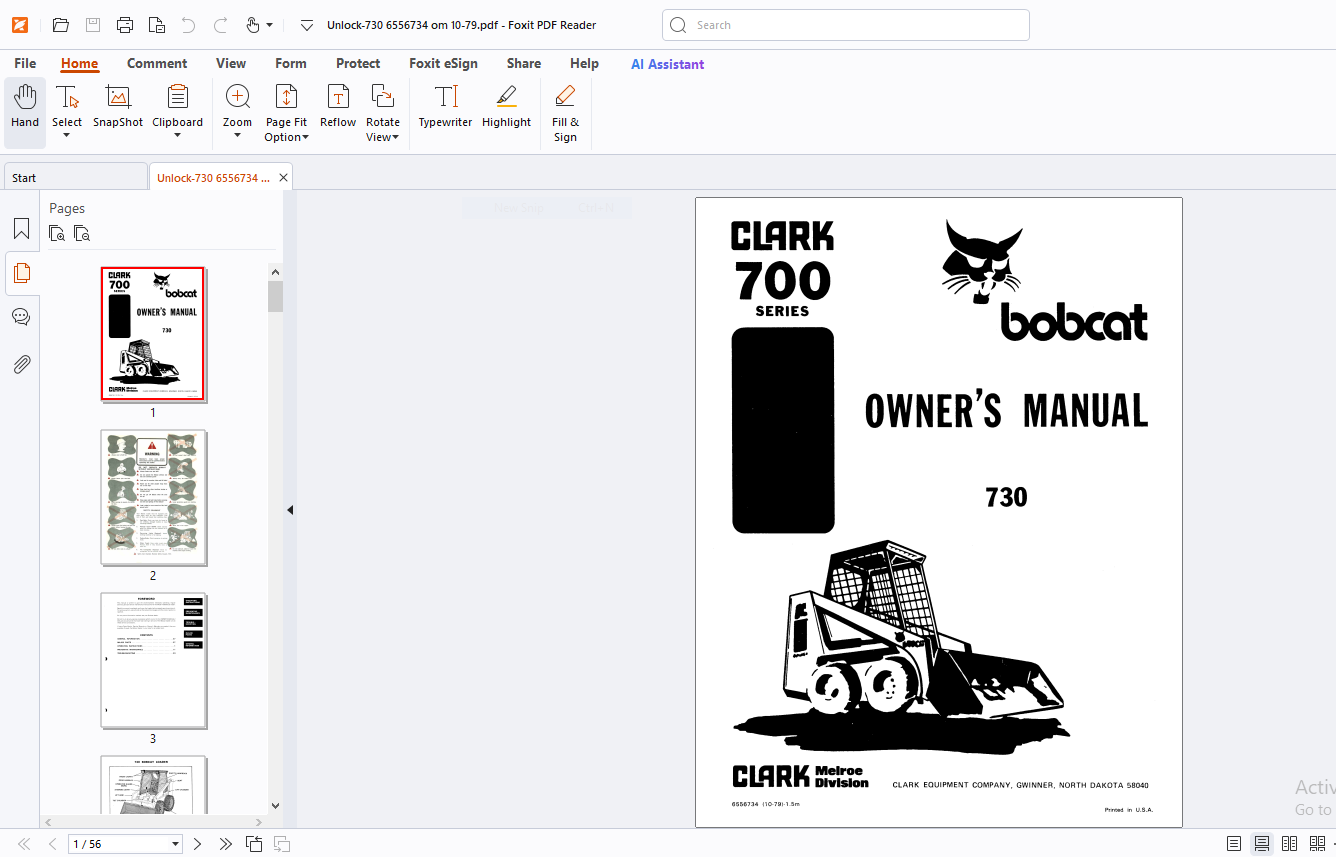Expand the Clipboard dropdown arrow

coord(178,136)
